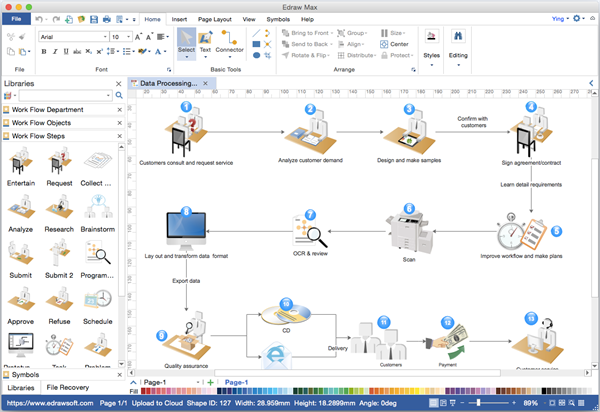
Task: Pick the black fill color swatch
Action: pyautogui.click(x=544, y=391)
